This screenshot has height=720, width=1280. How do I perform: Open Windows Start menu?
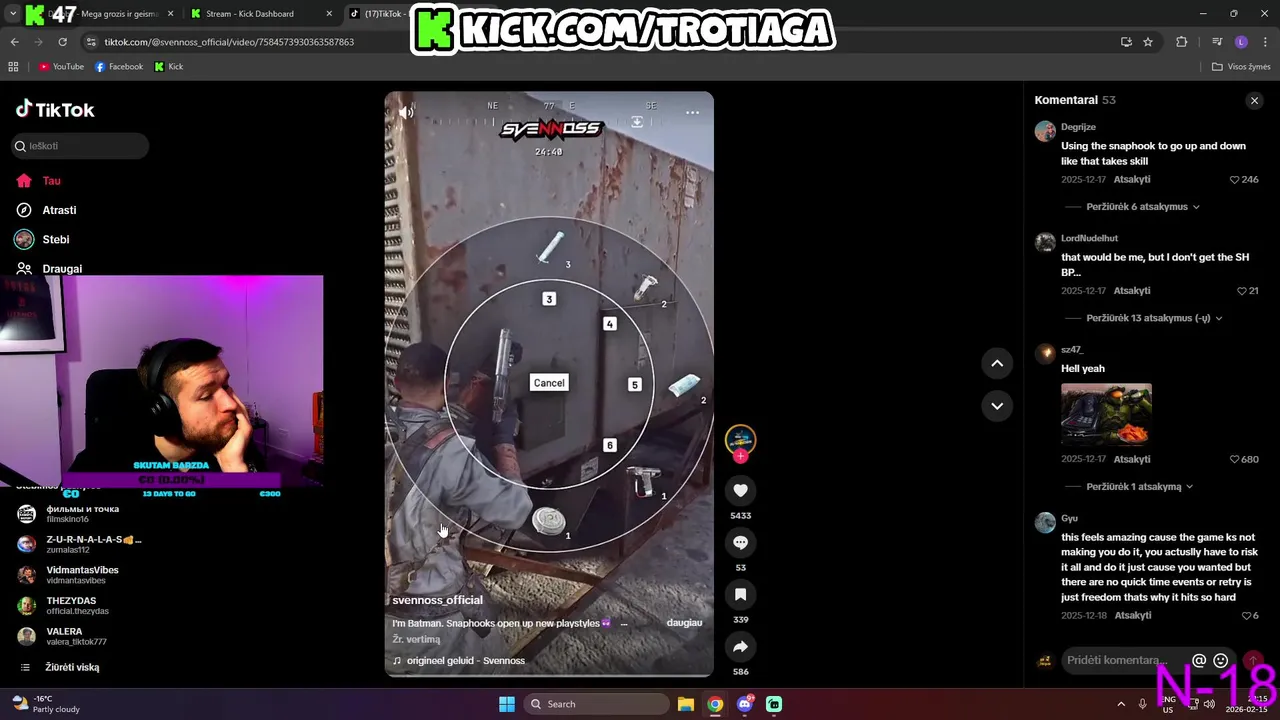[507, 704]
